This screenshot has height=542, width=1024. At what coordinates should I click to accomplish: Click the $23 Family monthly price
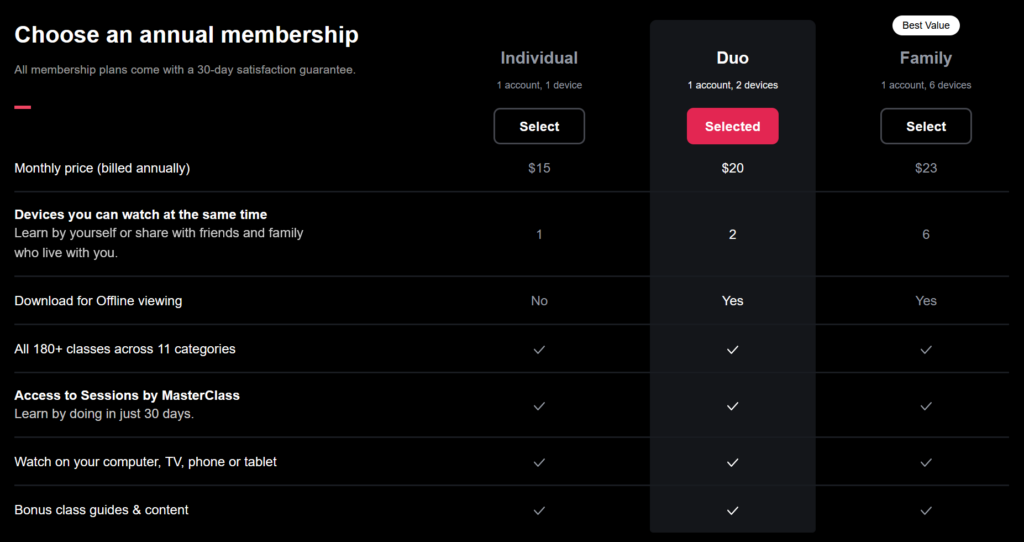925,168
